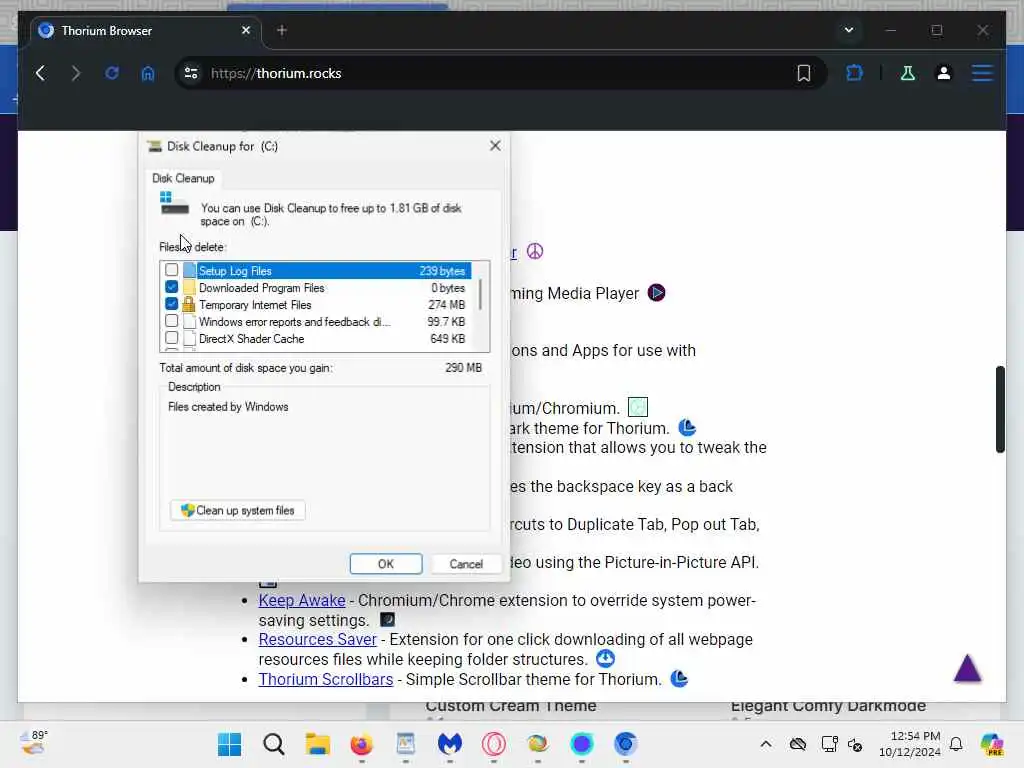Select the Temporary Internet Files row
The height and width of the screenshot is (768, 1024).
pos(316,305)
